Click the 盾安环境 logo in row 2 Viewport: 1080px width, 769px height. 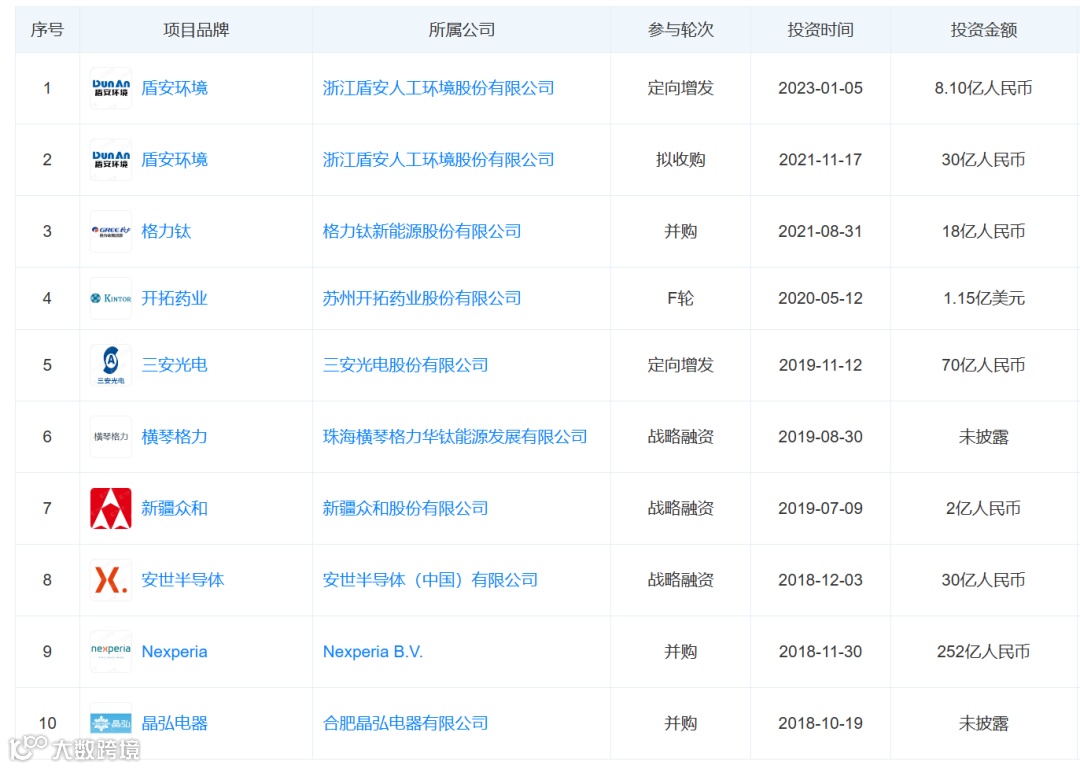pyautogui.click(x=110, y=160)
